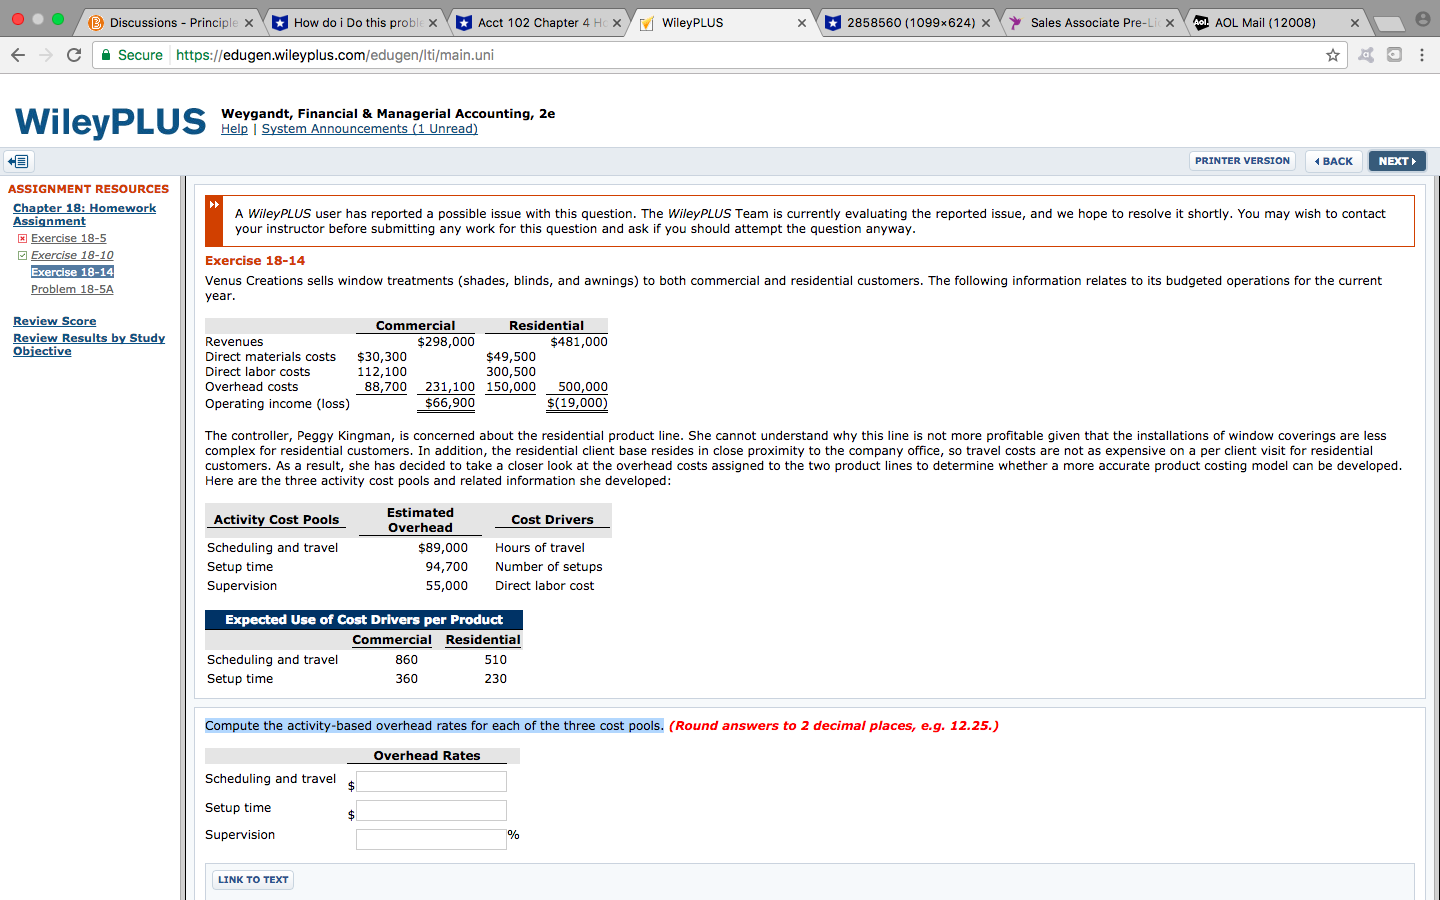Click the extension icon beside the bookmark star

pos(1366,55)
